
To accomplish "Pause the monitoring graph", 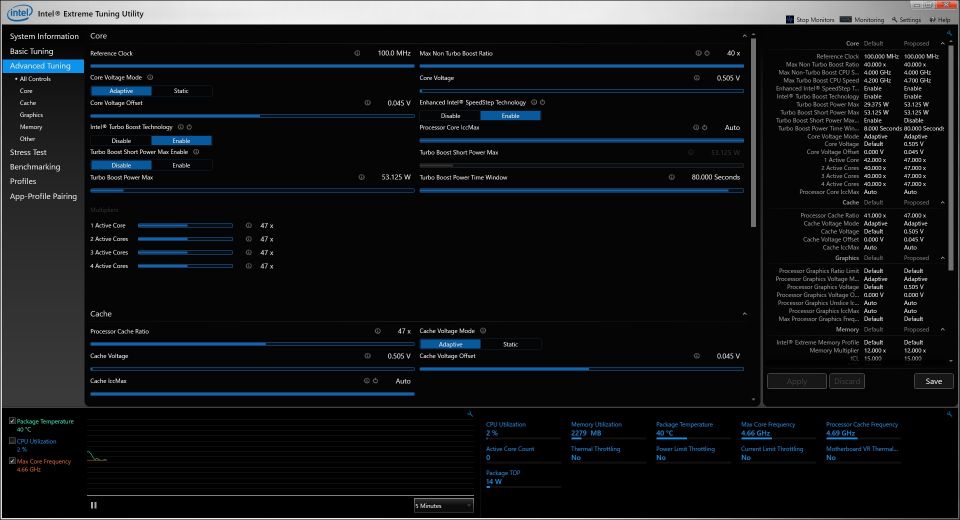I will (x=94, y=505).
